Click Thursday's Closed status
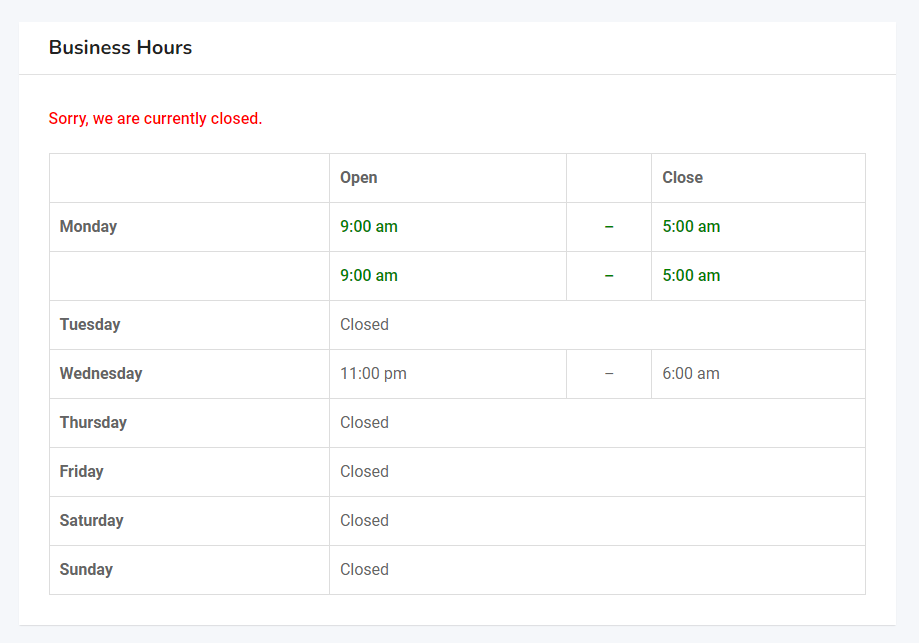This screenshot has width=919, height=643. (364, 422)
